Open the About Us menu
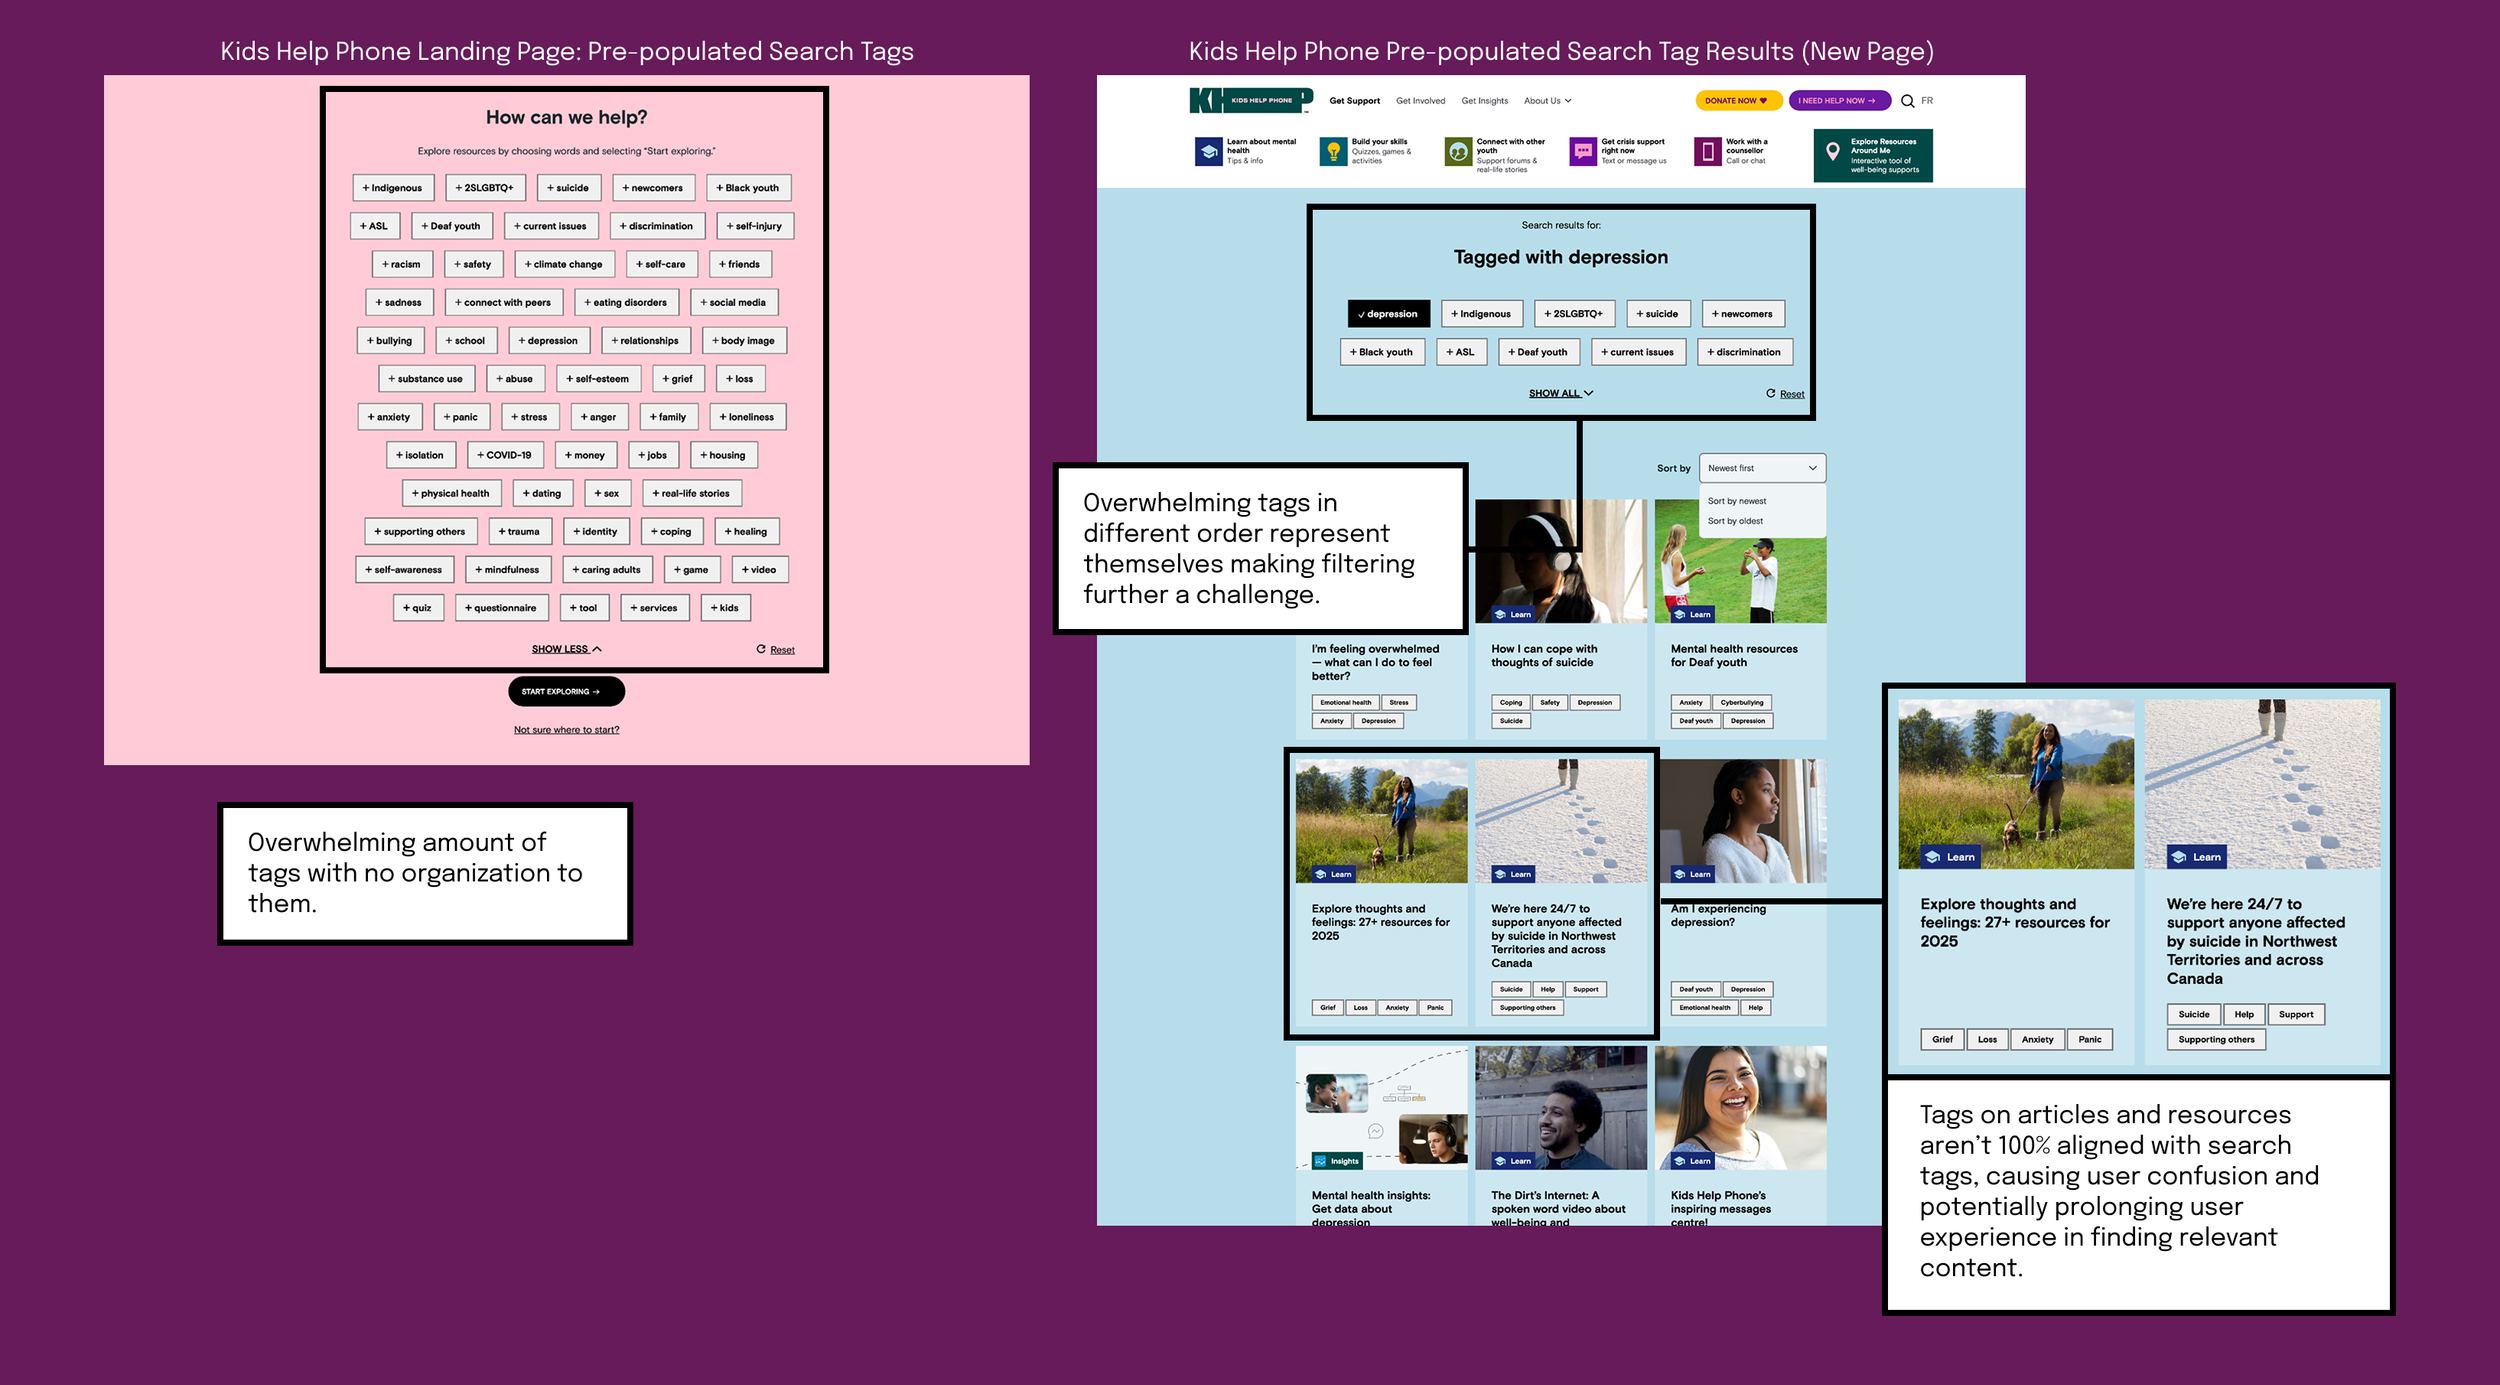 tap(1547, 101)
